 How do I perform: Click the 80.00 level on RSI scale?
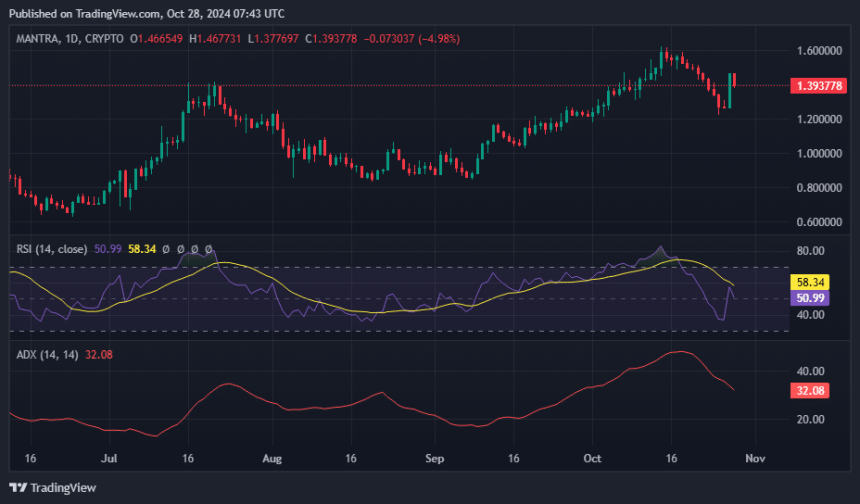click(x=810, y=251)
